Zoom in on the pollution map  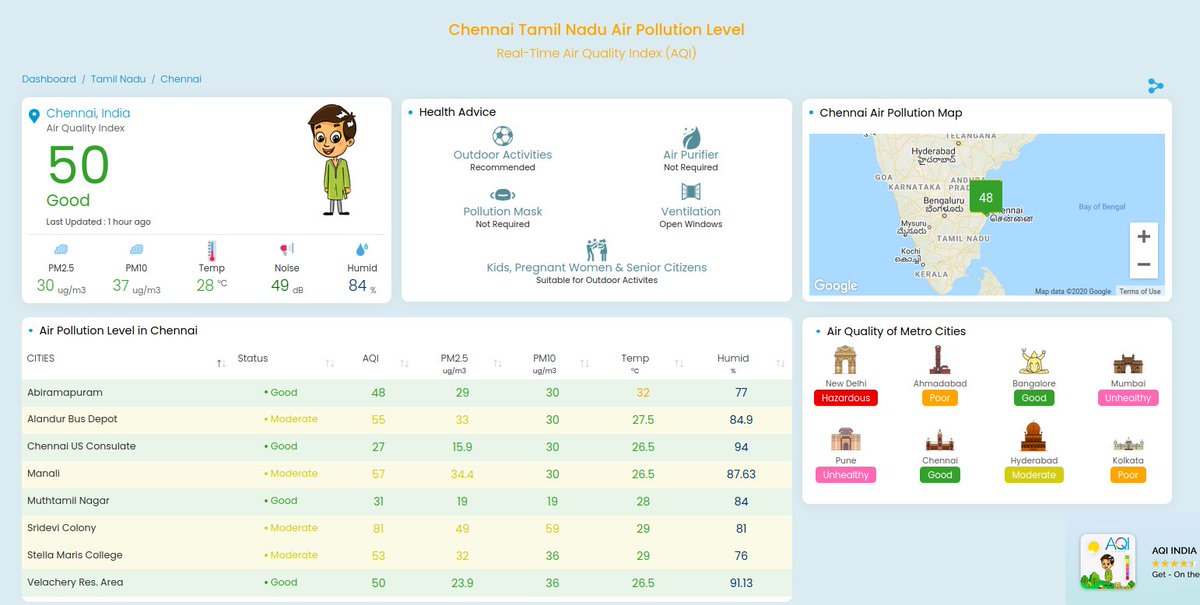pyautogui.click(x=1144, y=237)
